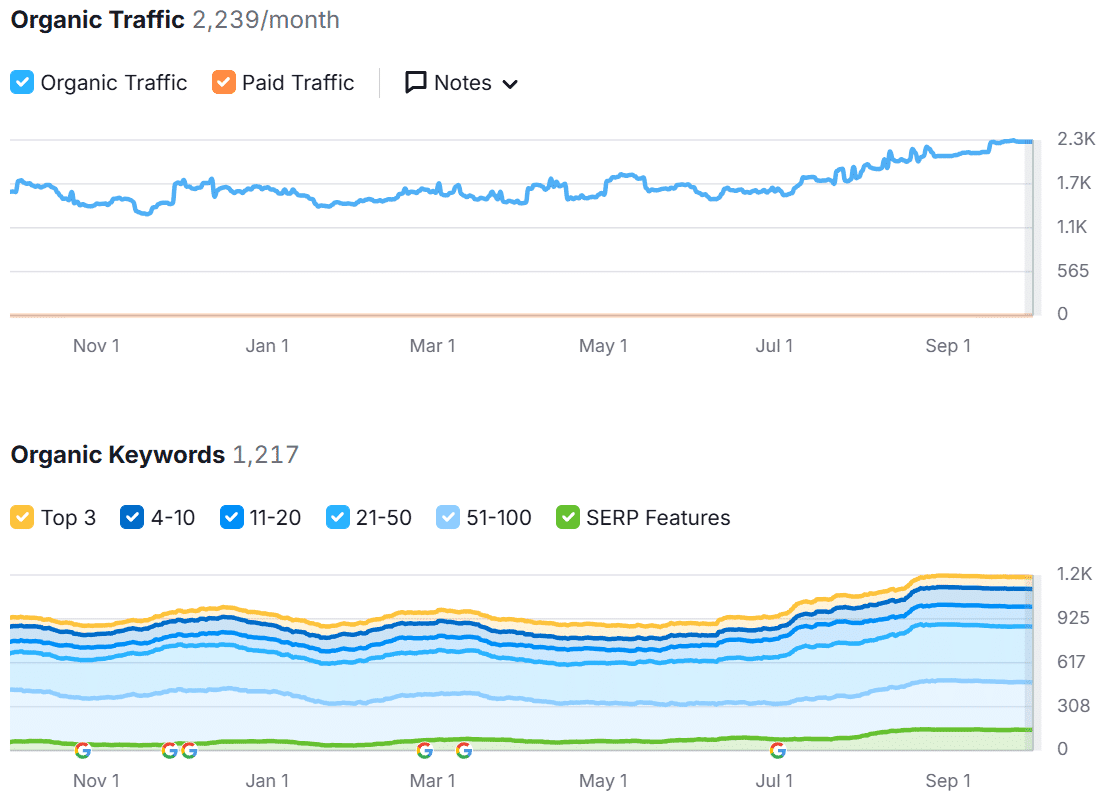Toggle the Paid Traffic checkbox

224,83
